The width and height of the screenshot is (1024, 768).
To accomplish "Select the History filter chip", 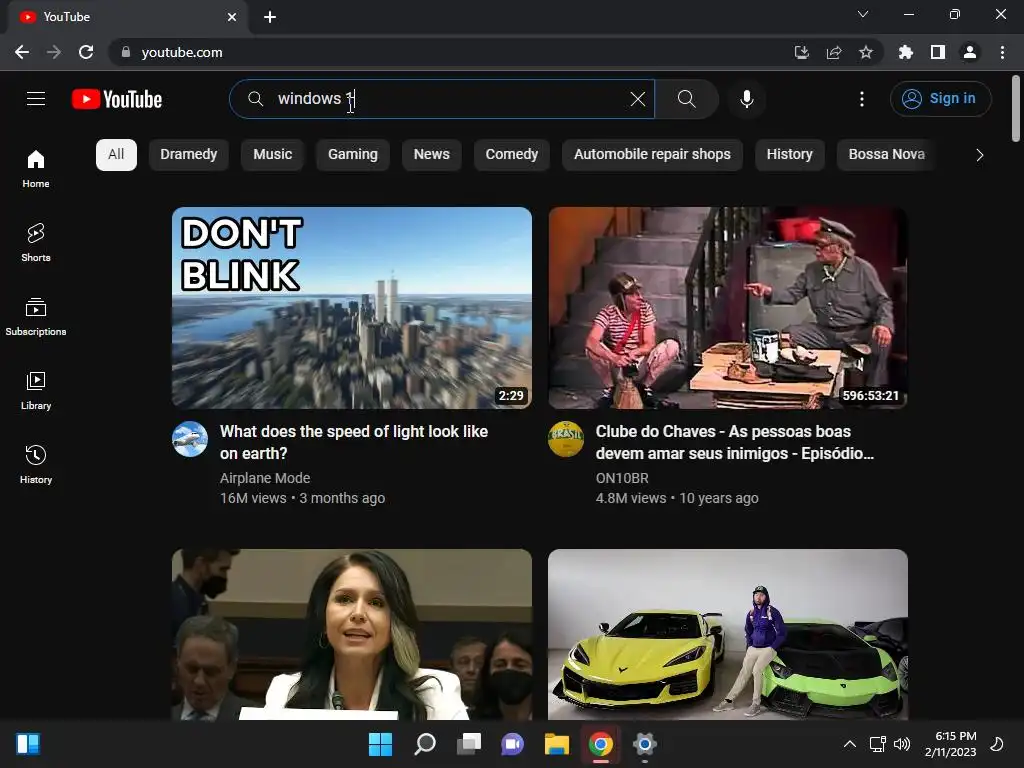I will click(790, 155).
